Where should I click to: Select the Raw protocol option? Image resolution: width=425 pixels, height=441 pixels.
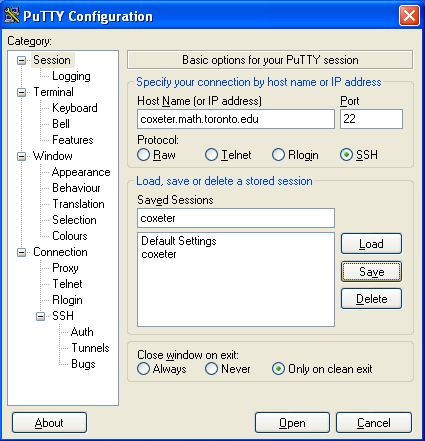pos(144,155)
